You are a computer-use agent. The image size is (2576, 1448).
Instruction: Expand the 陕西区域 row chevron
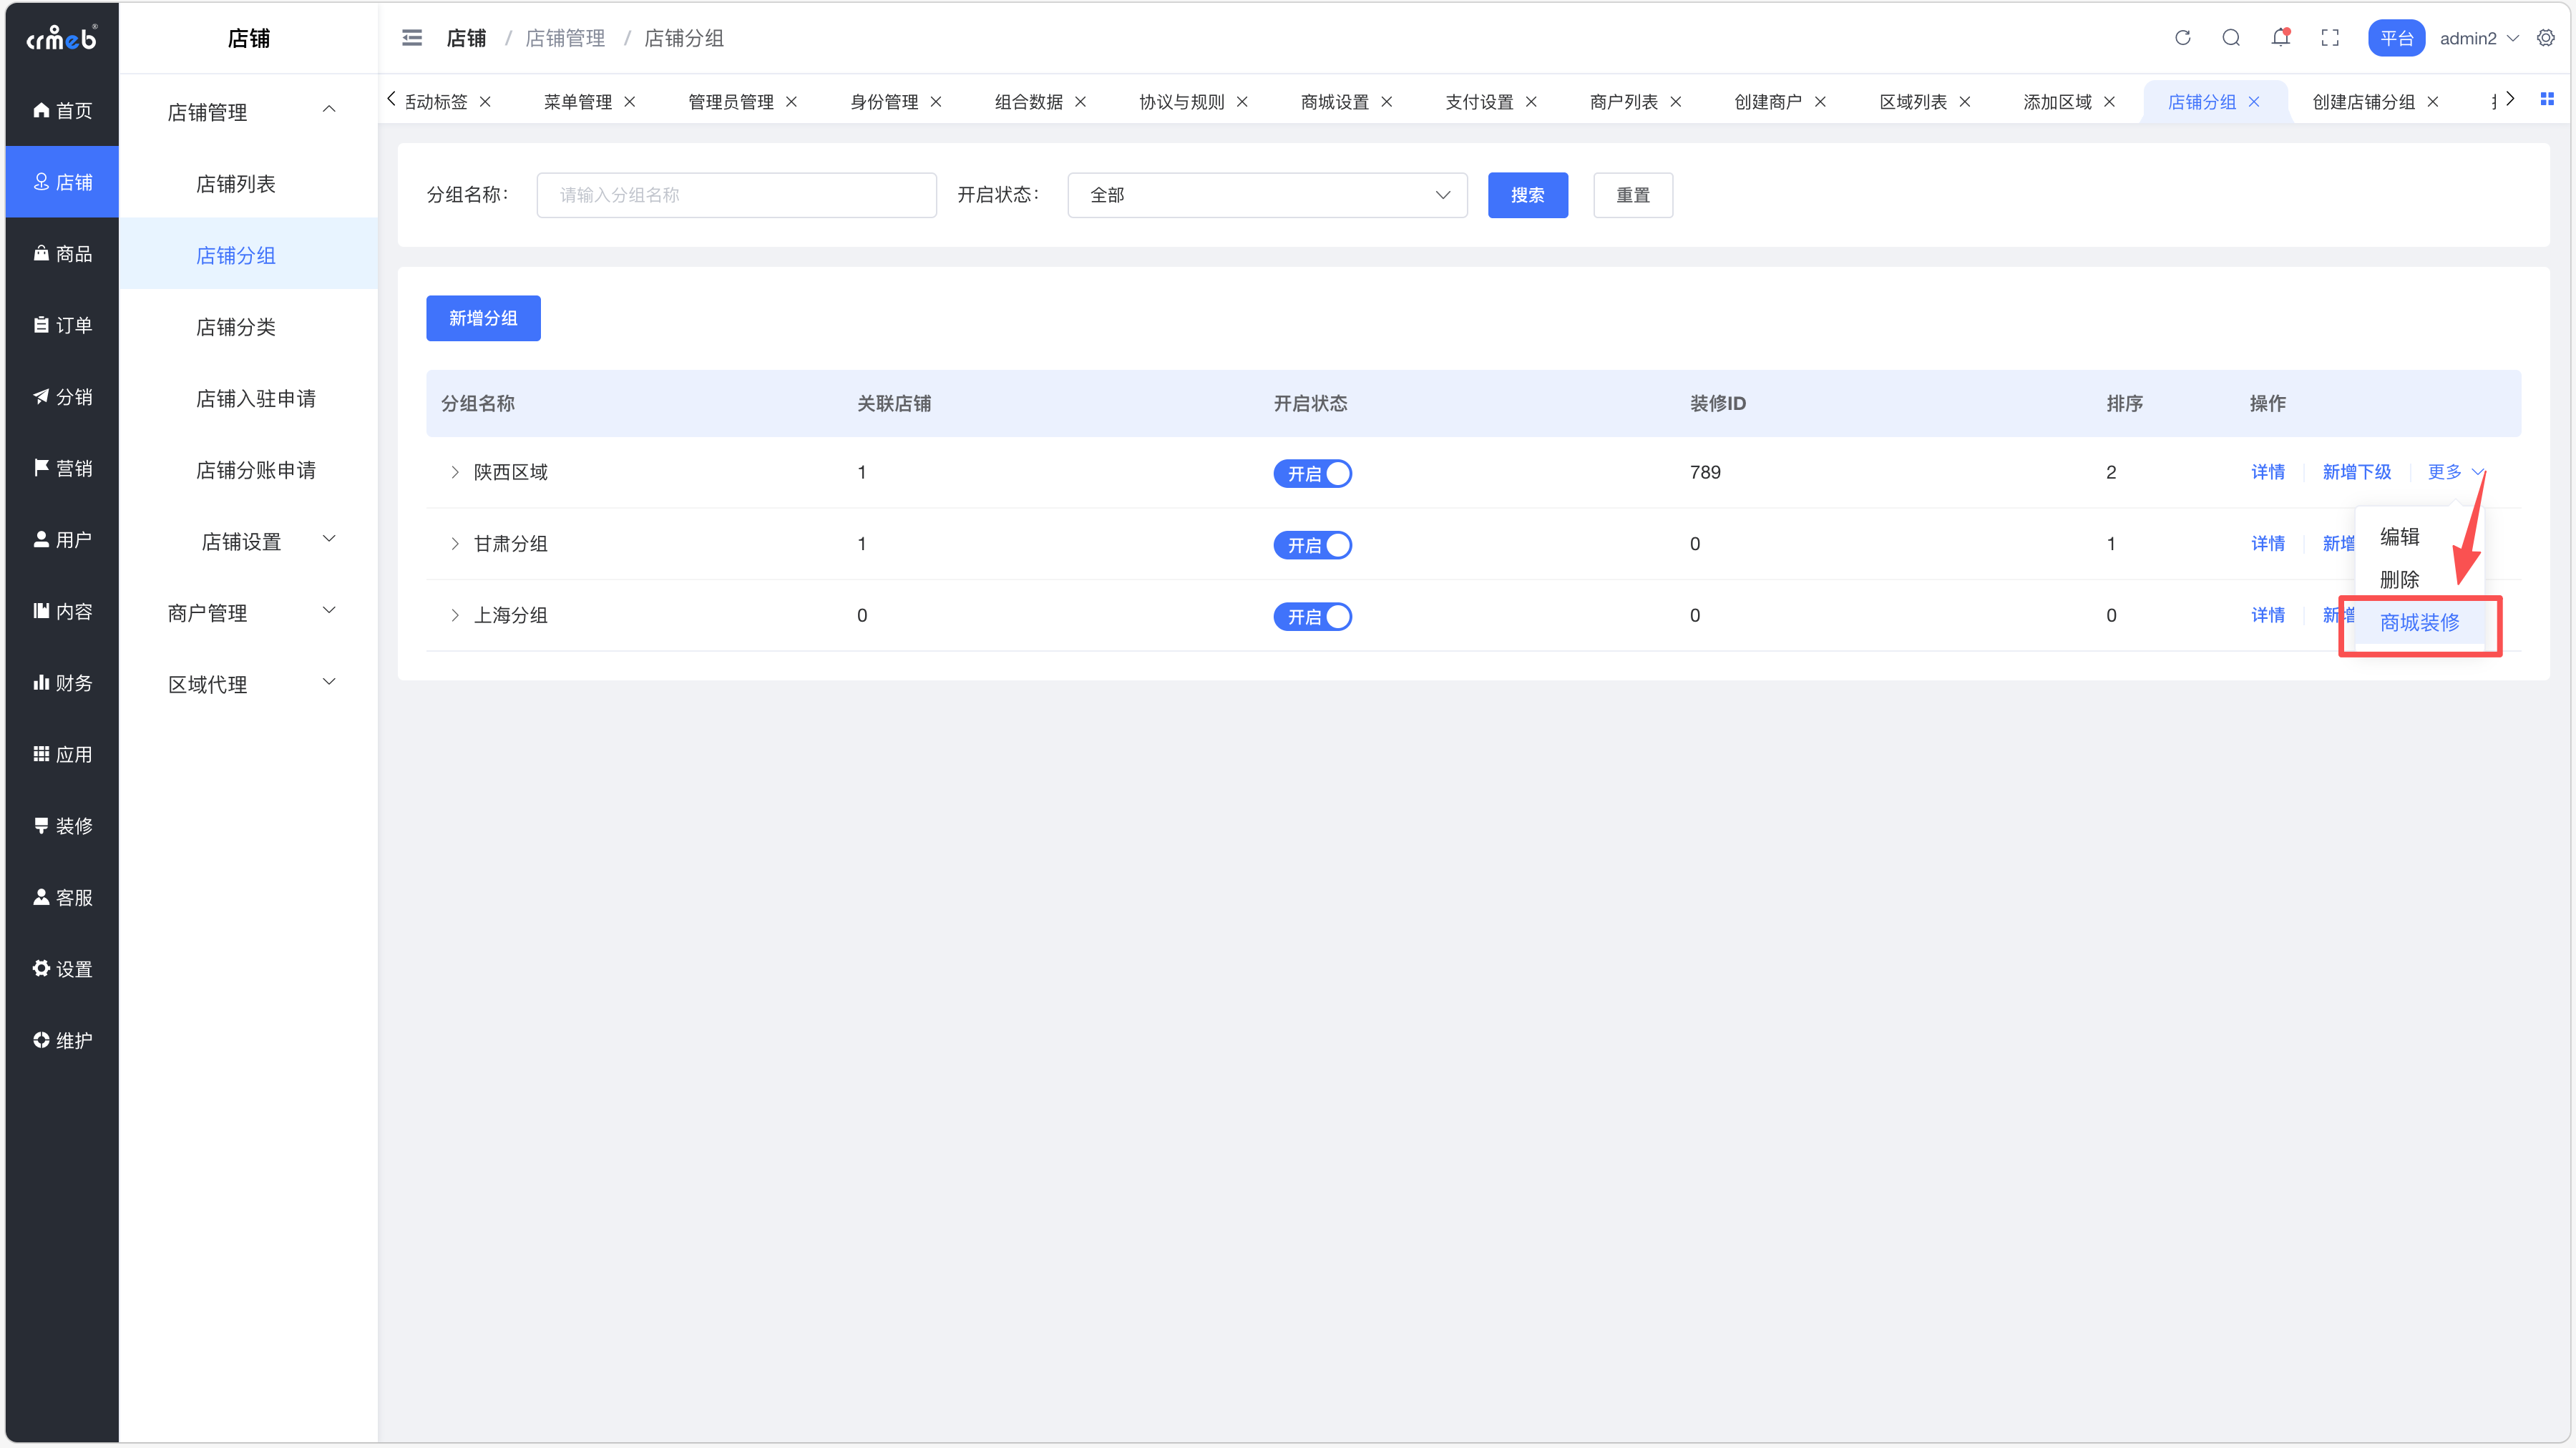pyautogui.click(x=455, y=472)
